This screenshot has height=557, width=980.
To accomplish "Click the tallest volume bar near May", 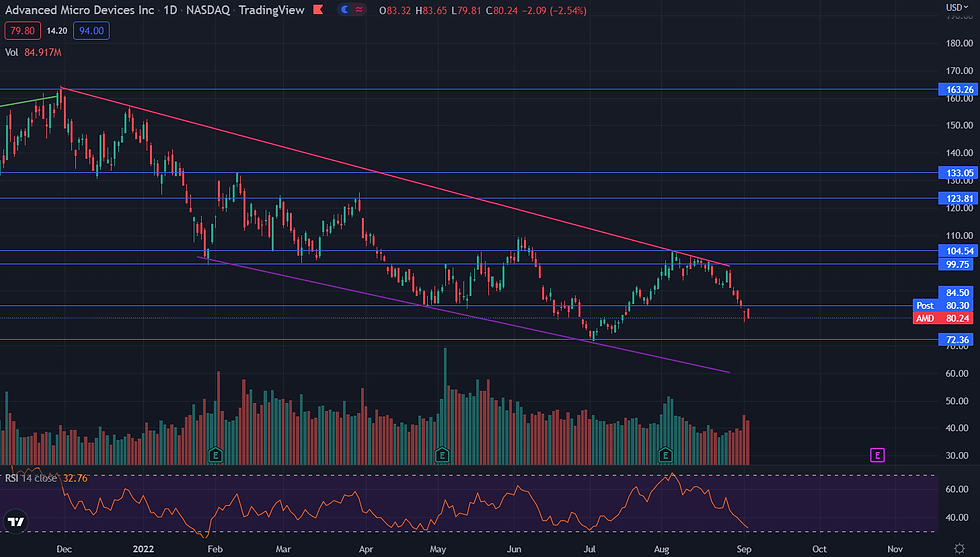I will (x=445, y=406).
